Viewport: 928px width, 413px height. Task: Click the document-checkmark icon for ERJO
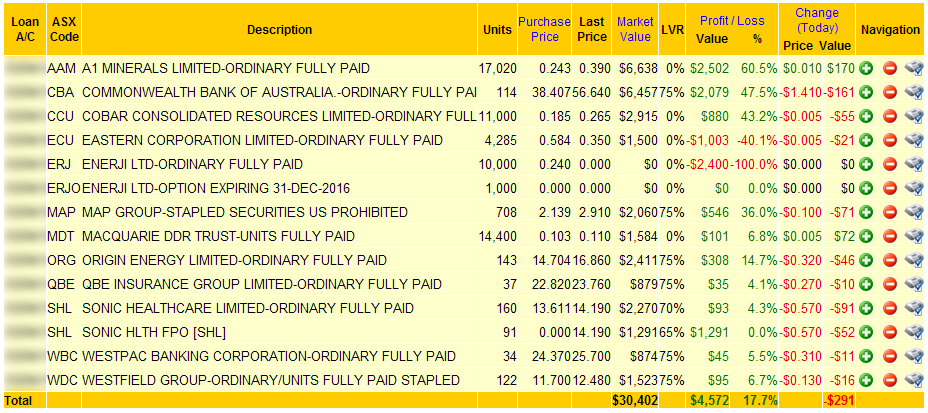[x=914, y=189]
